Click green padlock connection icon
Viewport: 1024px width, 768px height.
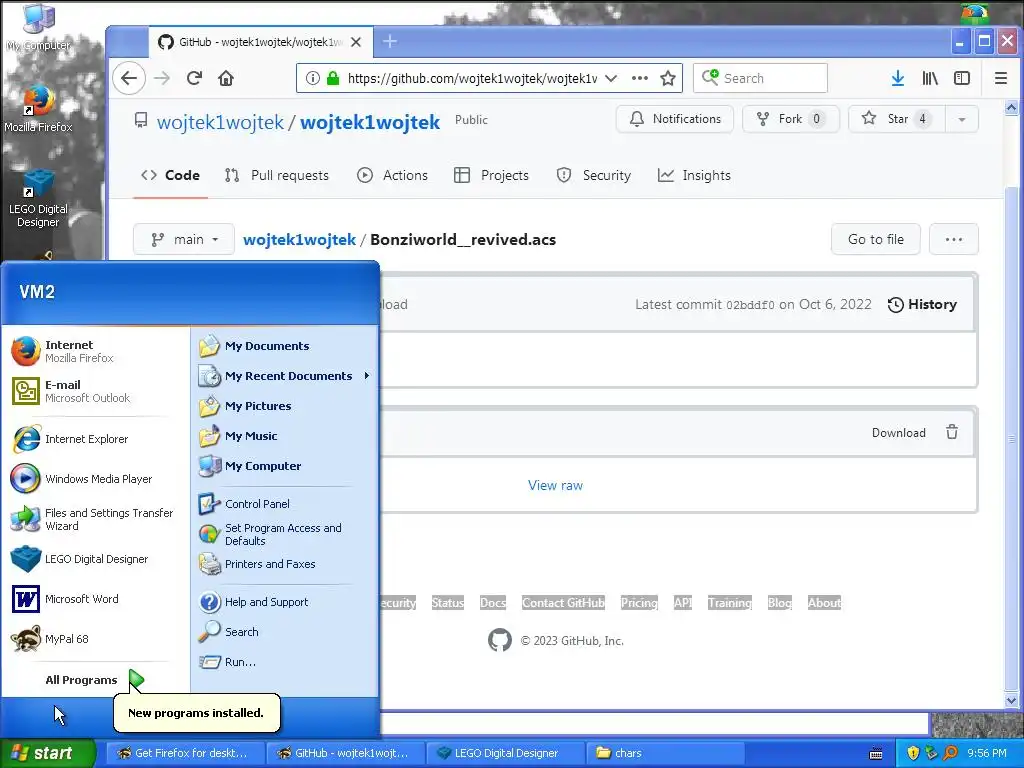333,78
